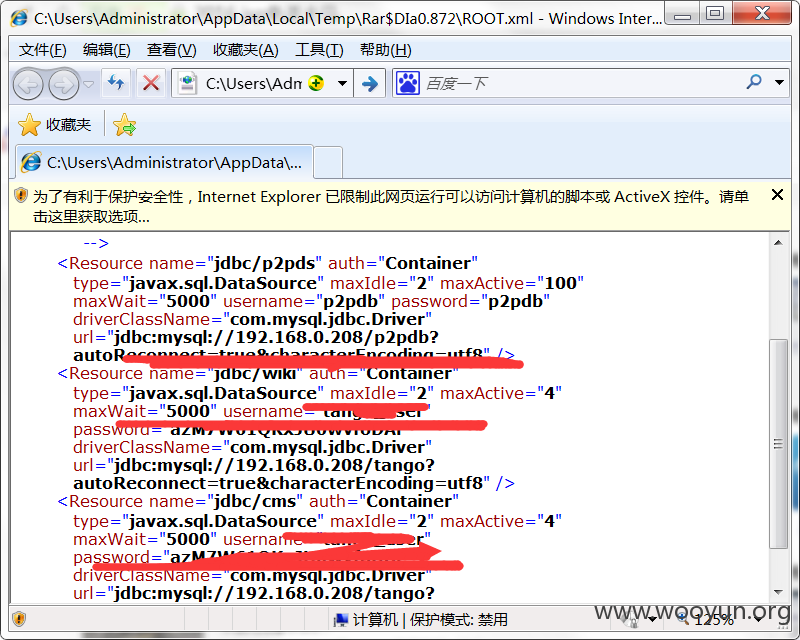
Task: Click the "com.mysql.jdbc.Driver" value under jdbc/p2pds
Action: coord(328,319)
